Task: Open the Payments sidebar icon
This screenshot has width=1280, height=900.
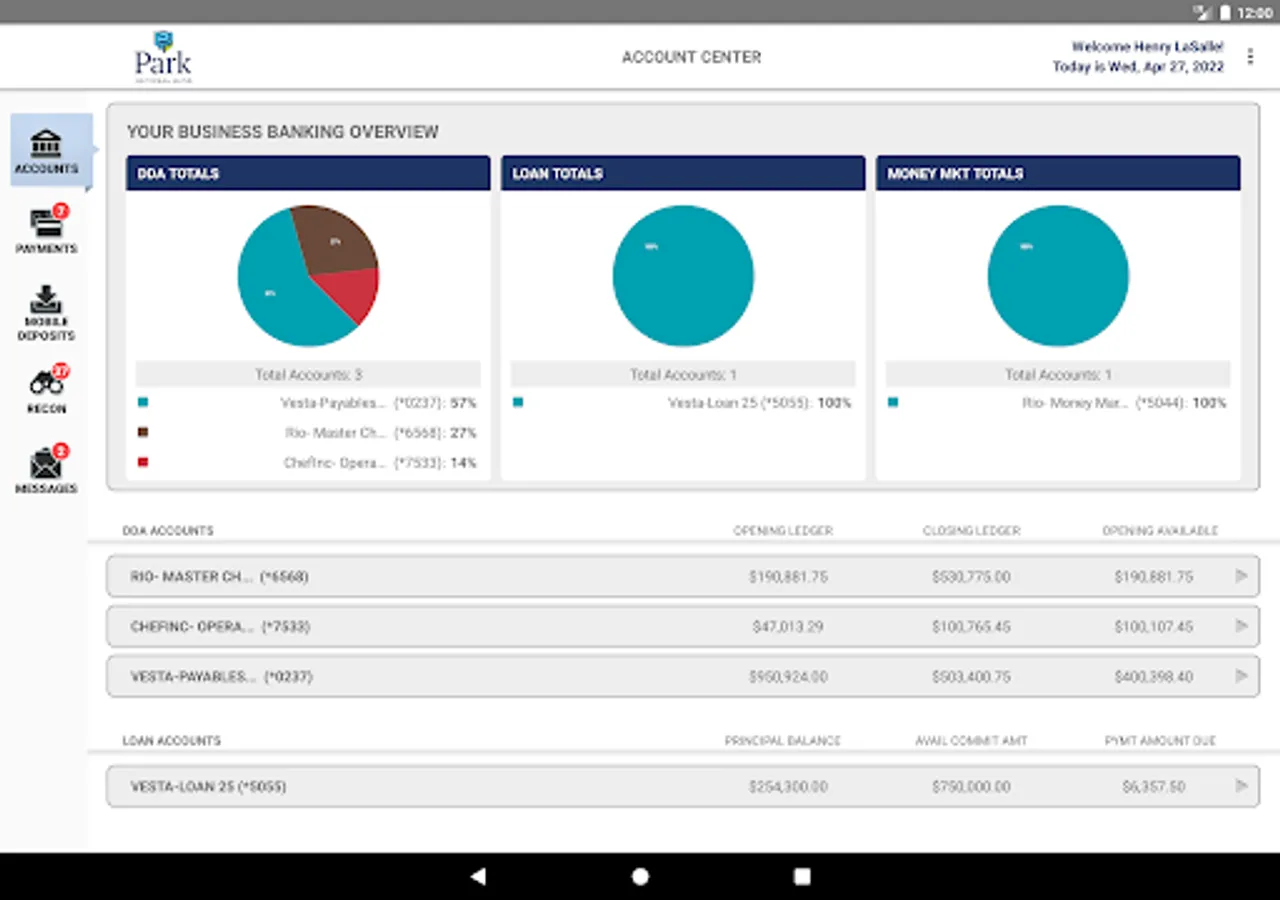Action: coord(47,230)
